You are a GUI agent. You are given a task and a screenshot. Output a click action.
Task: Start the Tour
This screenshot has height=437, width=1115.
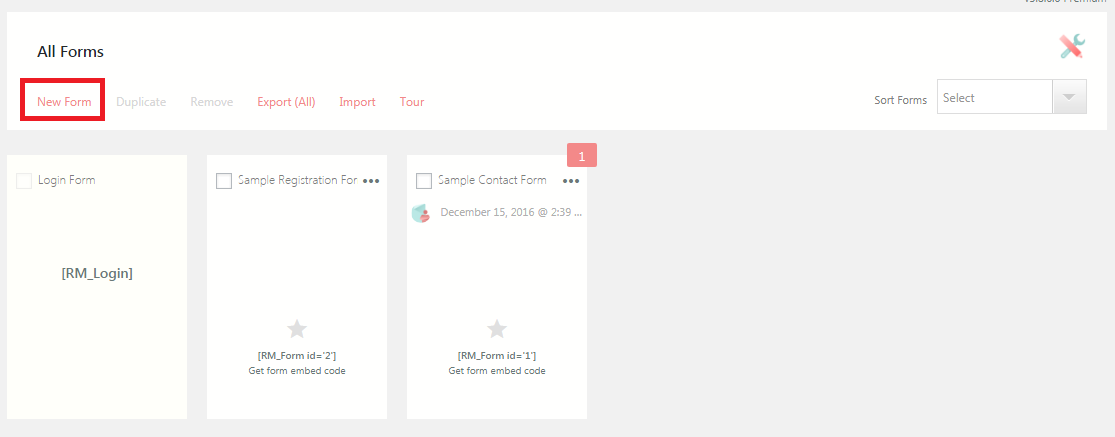pyautogui.click(x=412, y=102)
